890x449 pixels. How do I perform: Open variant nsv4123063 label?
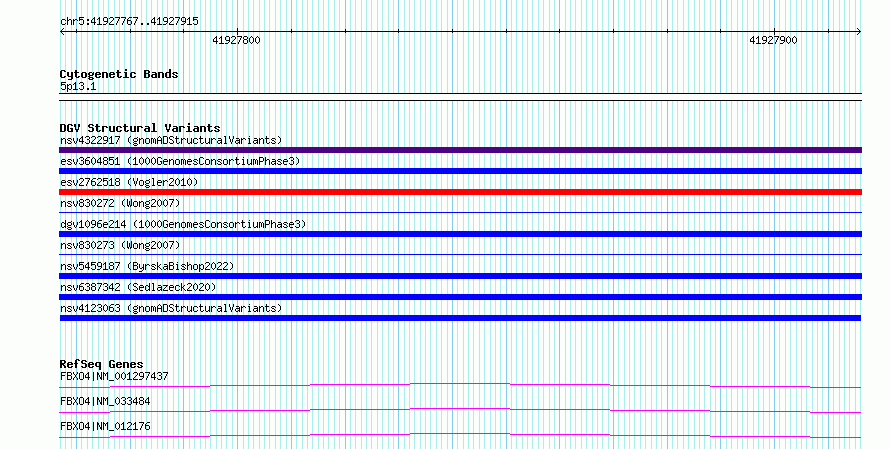click(x=171, y=308)
